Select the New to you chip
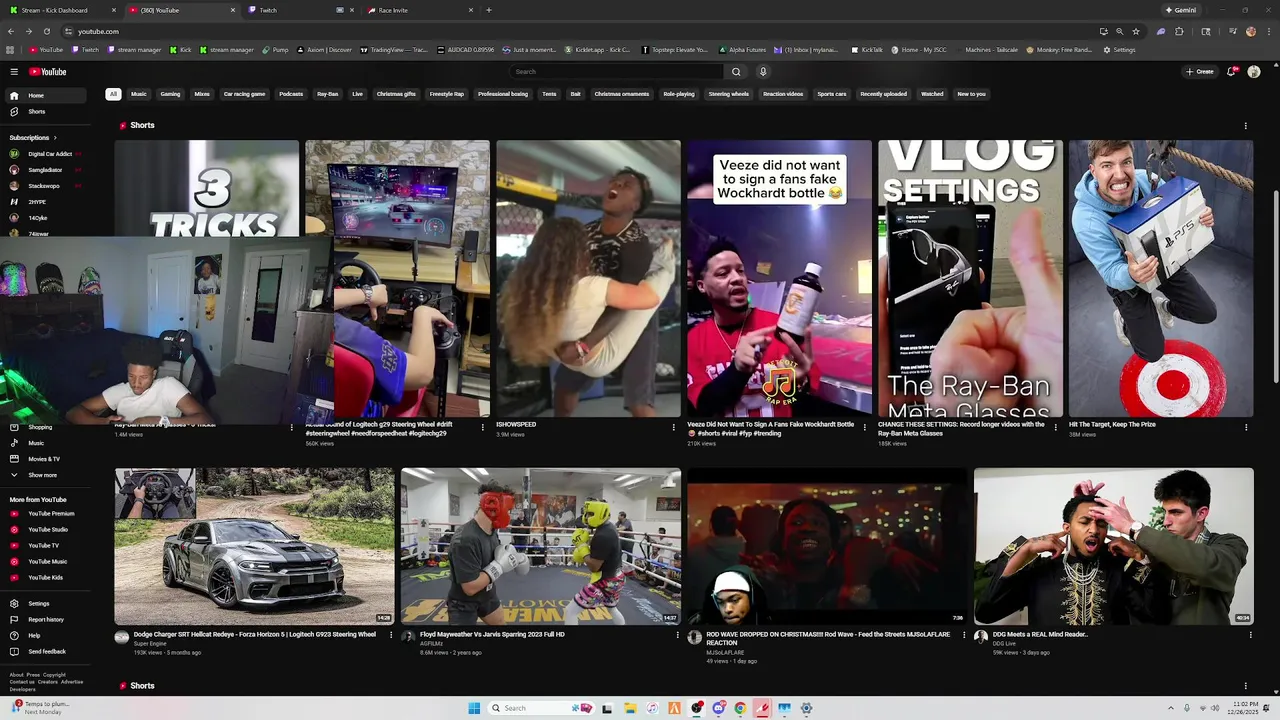Image resolution: width=1280 pixels, height=720 pixels. click(972, 94)
